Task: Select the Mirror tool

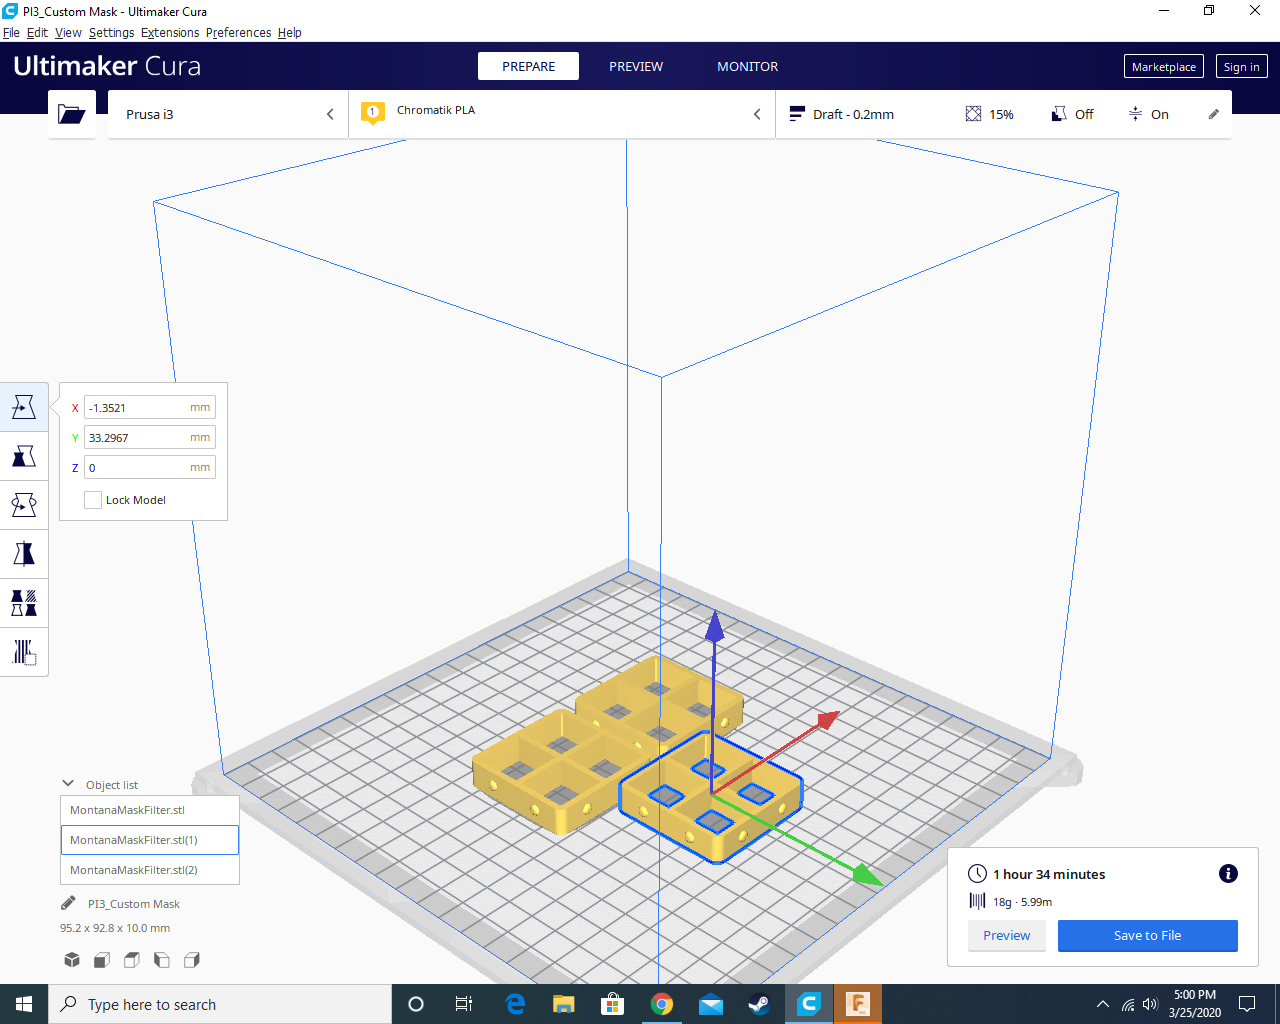Action: tap(24, 554)
